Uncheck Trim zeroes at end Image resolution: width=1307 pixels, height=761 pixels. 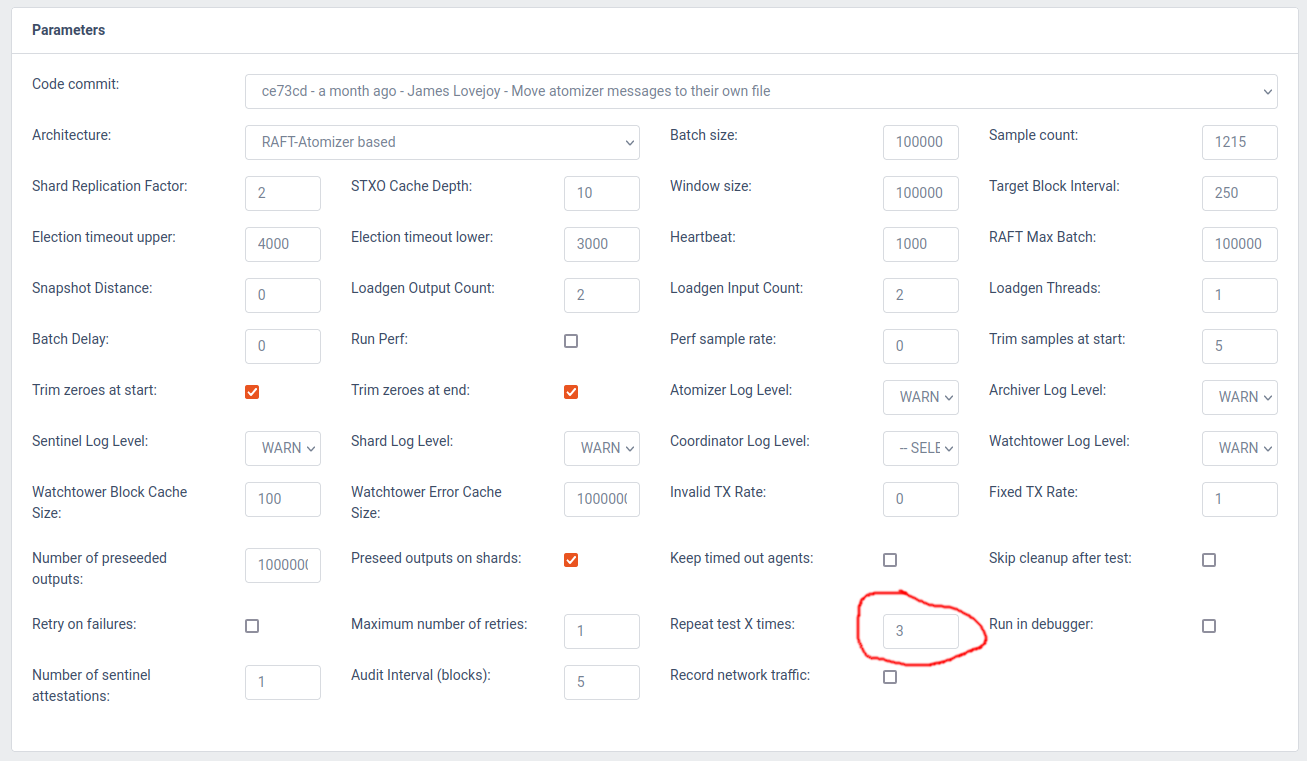[571, 392]
